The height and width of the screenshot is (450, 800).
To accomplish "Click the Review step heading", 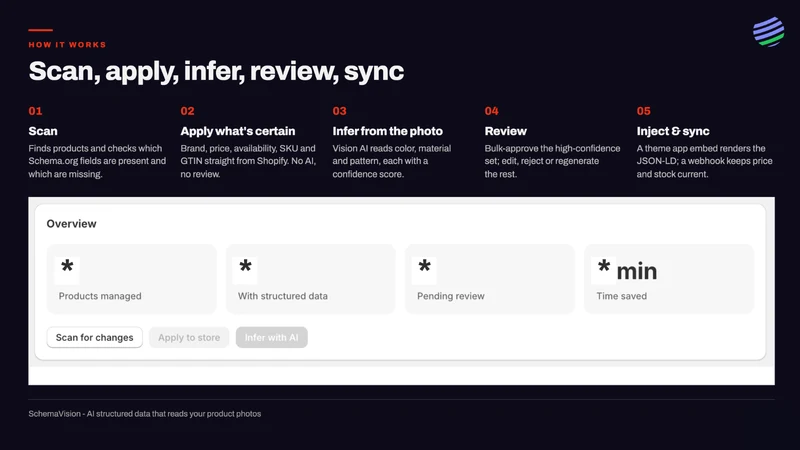I will tap(506, 131).
